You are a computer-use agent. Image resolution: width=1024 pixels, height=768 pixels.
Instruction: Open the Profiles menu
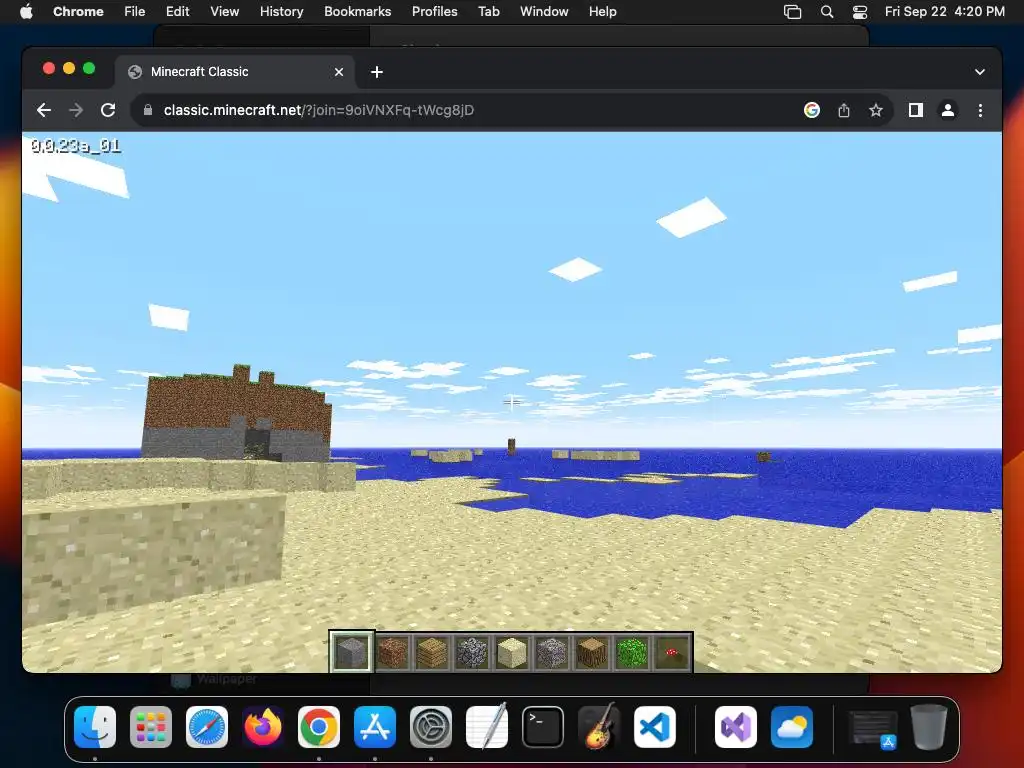pos(434,12)
